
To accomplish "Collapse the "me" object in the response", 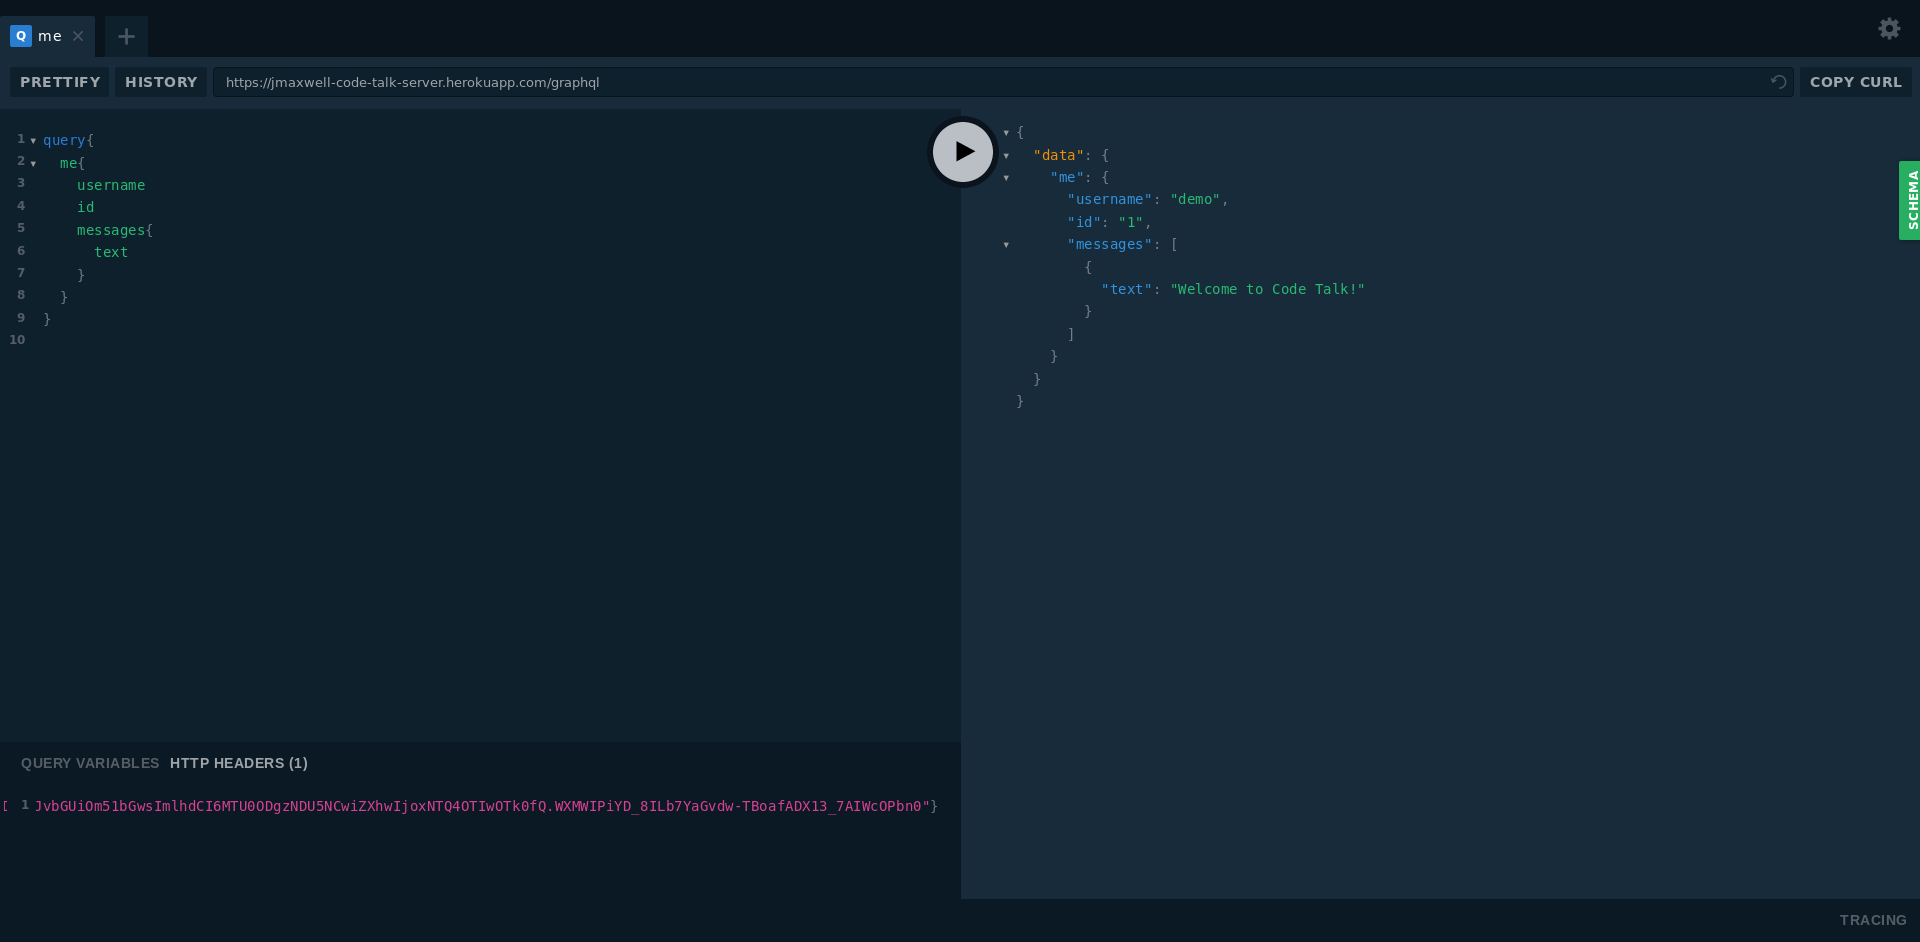I will tap(1006, 178).
